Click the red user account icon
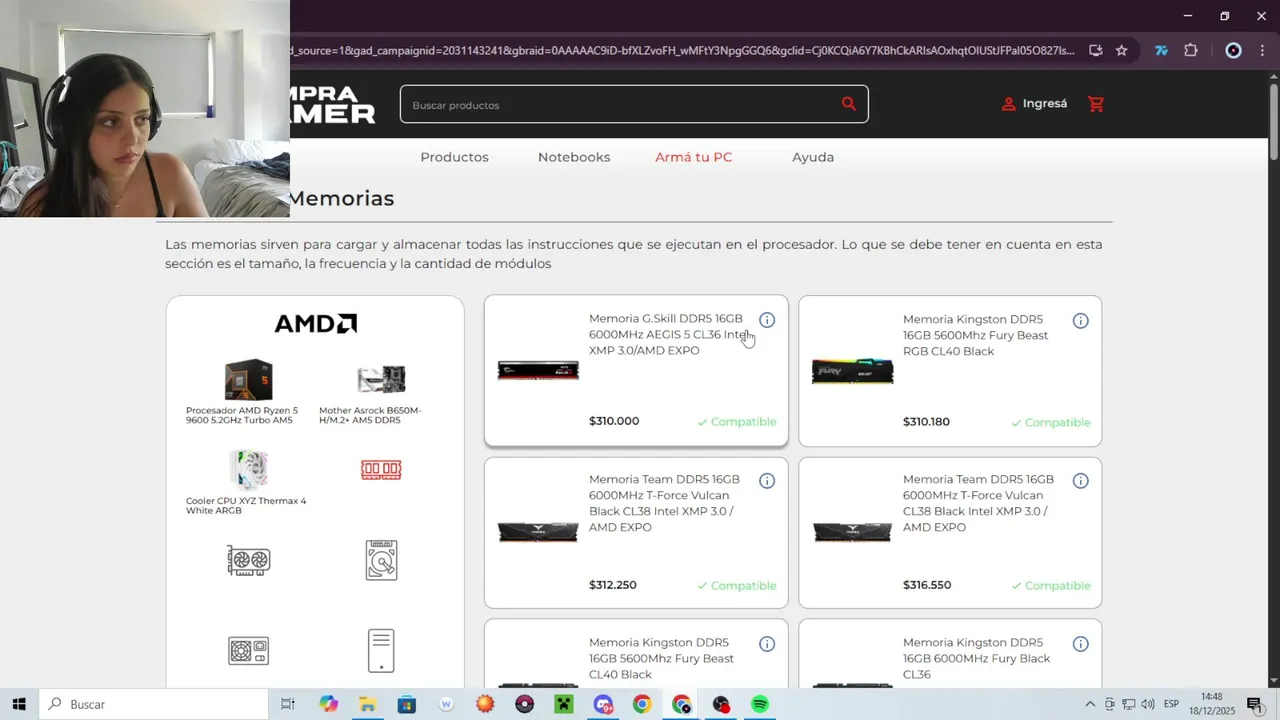The width and height of the screenshot is (1280, 720). (x=1008, y=104)
